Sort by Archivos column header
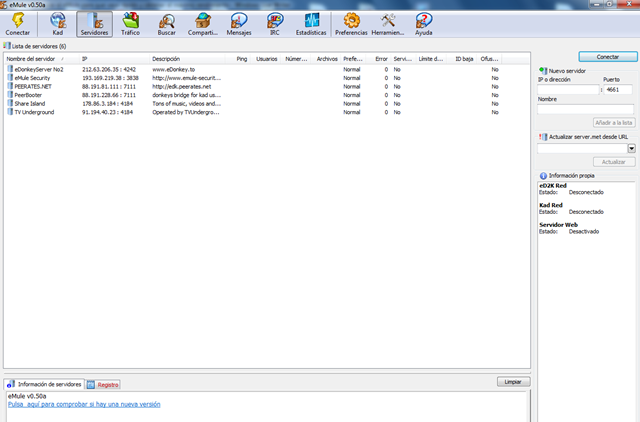640x422 pixels. pyautogui.click(x=326, y=59)
